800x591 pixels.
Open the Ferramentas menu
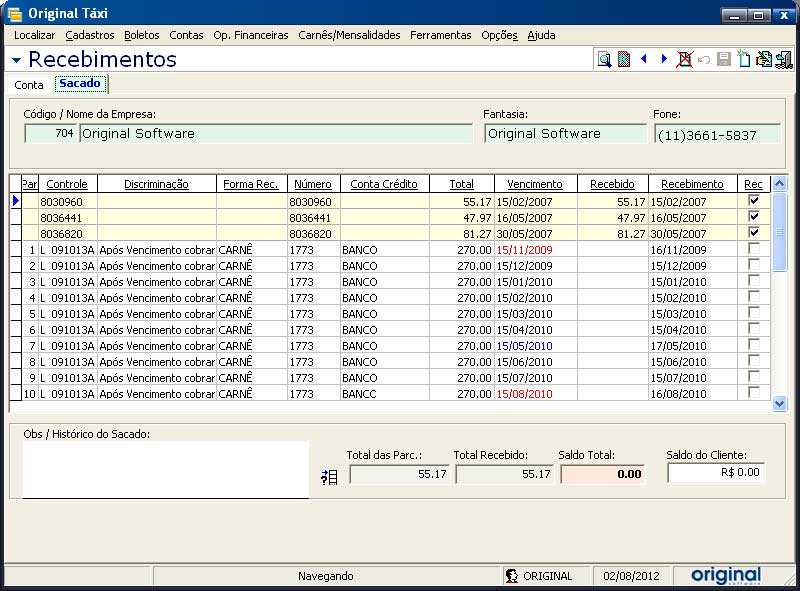pyautogui.click(x=440, y=35)
